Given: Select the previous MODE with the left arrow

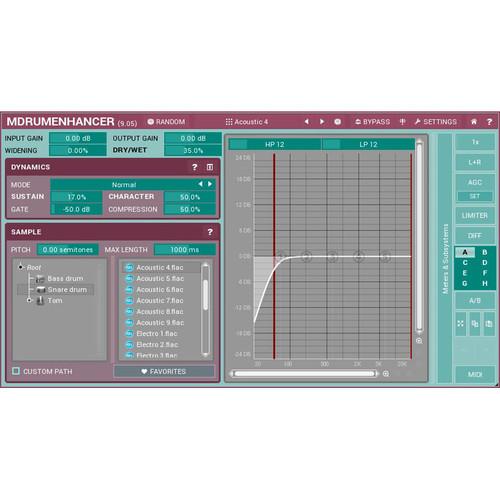Looking at the screenshot, I should 200,184.
